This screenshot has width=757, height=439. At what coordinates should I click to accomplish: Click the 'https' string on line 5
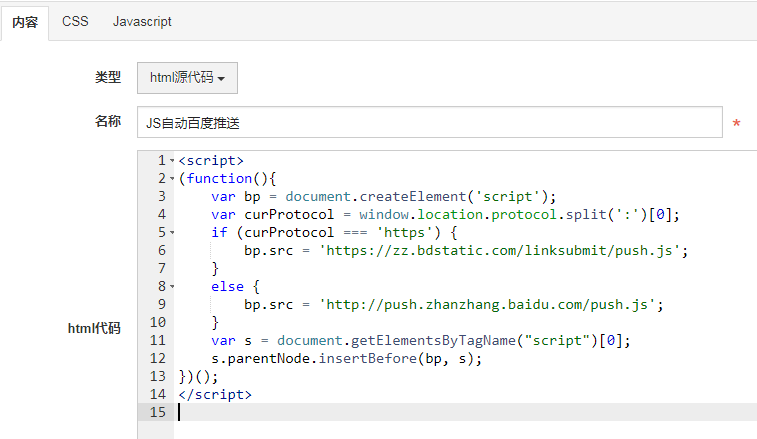(x=404, y=233)
